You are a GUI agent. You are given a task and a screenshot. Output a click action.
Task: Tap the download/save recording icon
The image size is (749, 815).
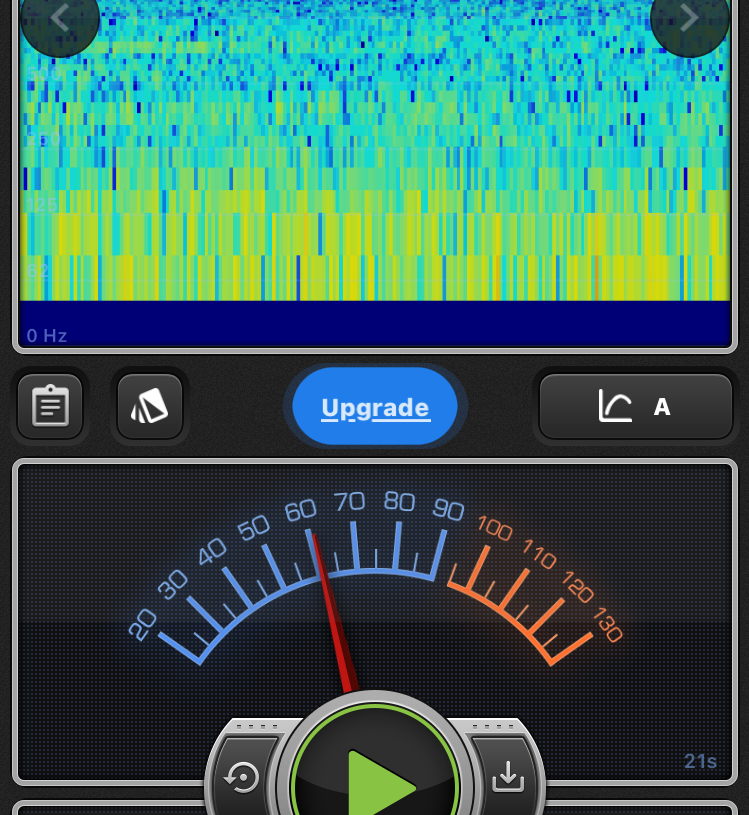pyautogui.click(x=508, y=776)
